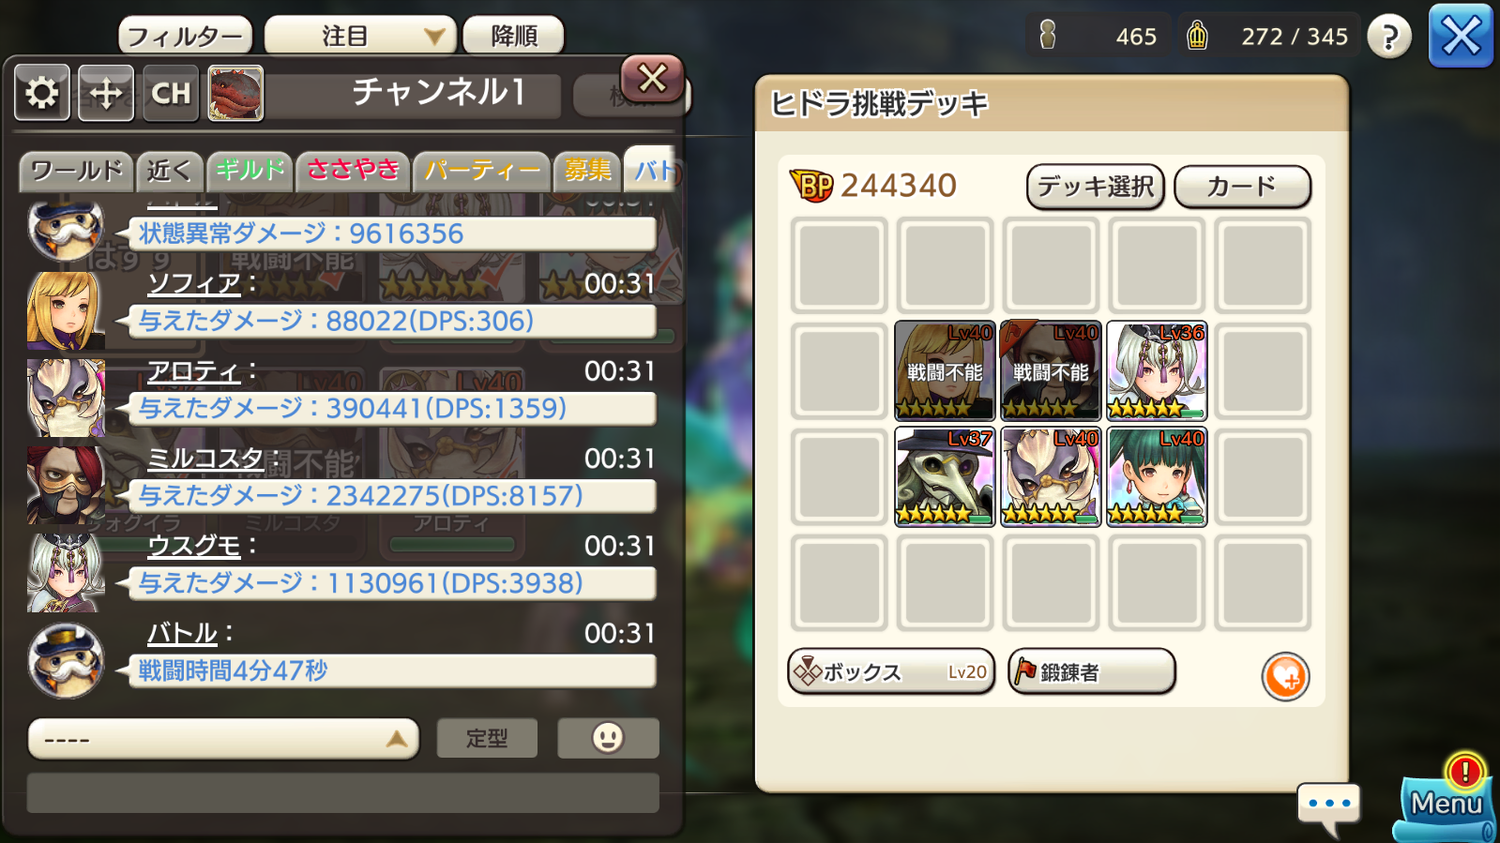Image resolution: width=1500 pixels, height=843 pixels.
Task: Click the move chat window arrows icon
Action: [x=106, y=93]
